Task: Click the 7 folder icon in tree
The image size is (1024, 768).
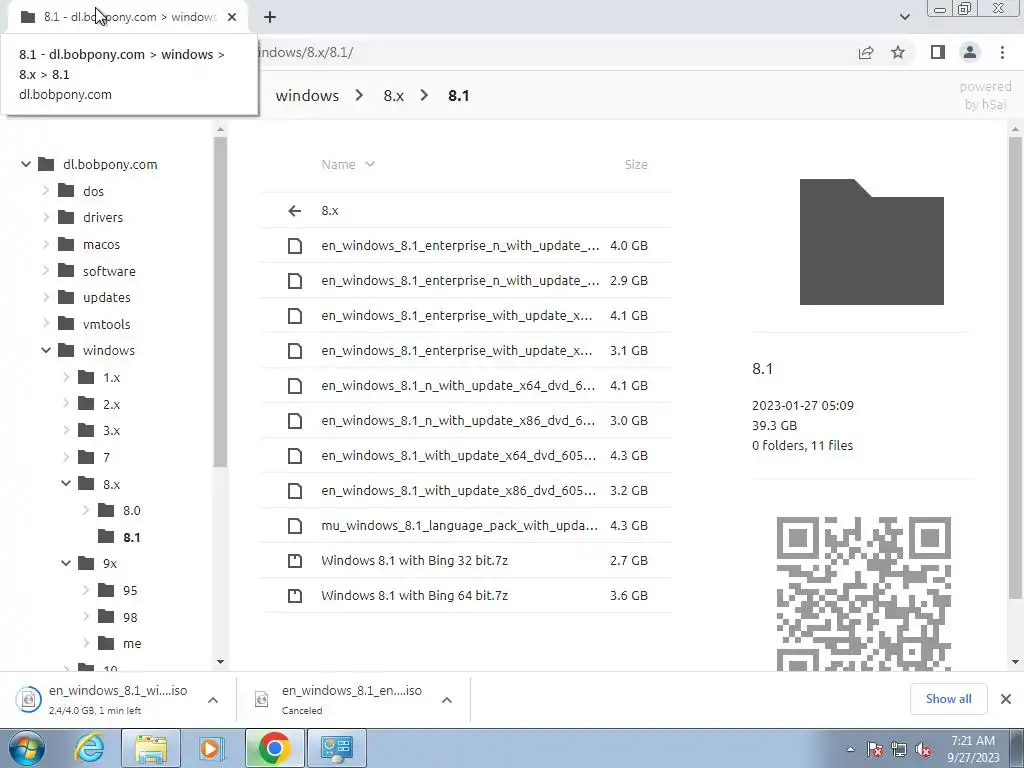Action: (x=86, y=457)
